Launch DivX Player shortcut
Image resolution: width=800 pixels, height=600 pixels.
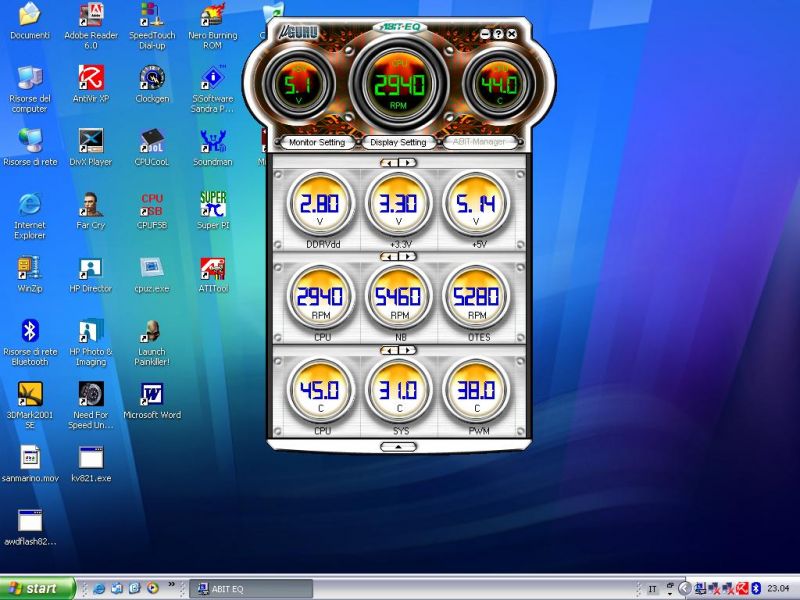tap(91, 147)
